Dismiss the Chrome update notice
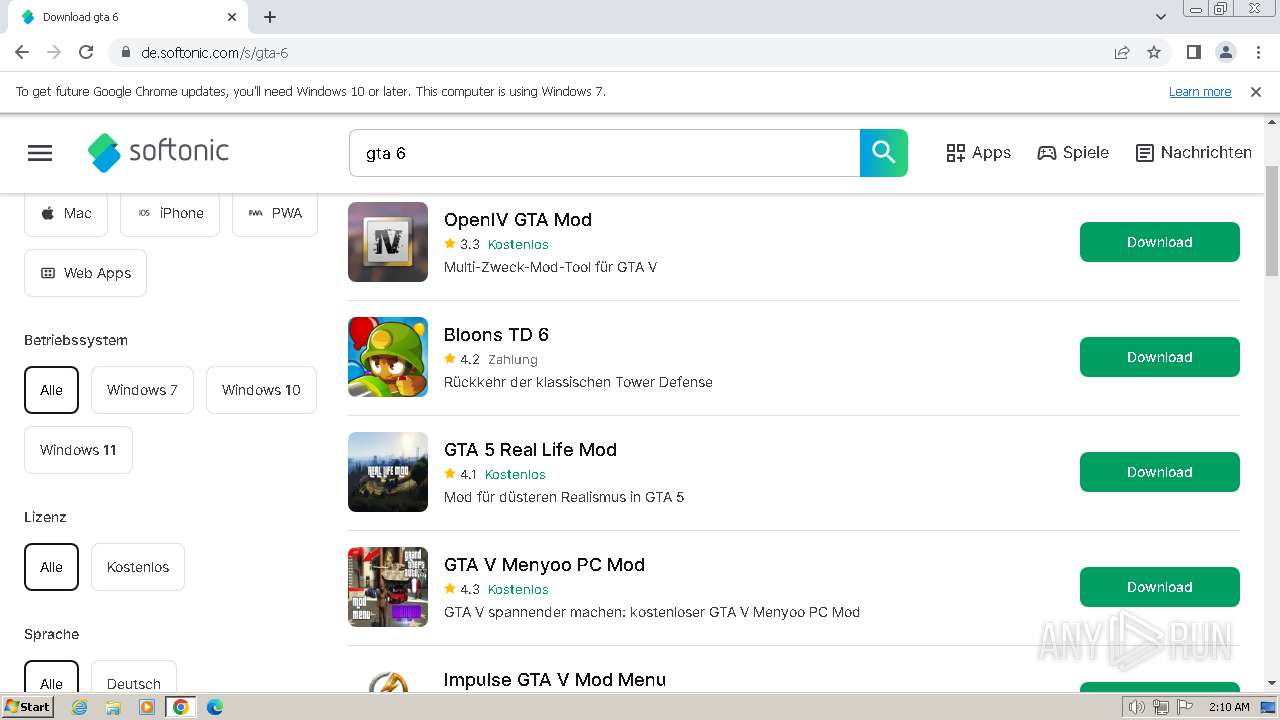Screen dimensions: 1280x720 point(1256,91)
